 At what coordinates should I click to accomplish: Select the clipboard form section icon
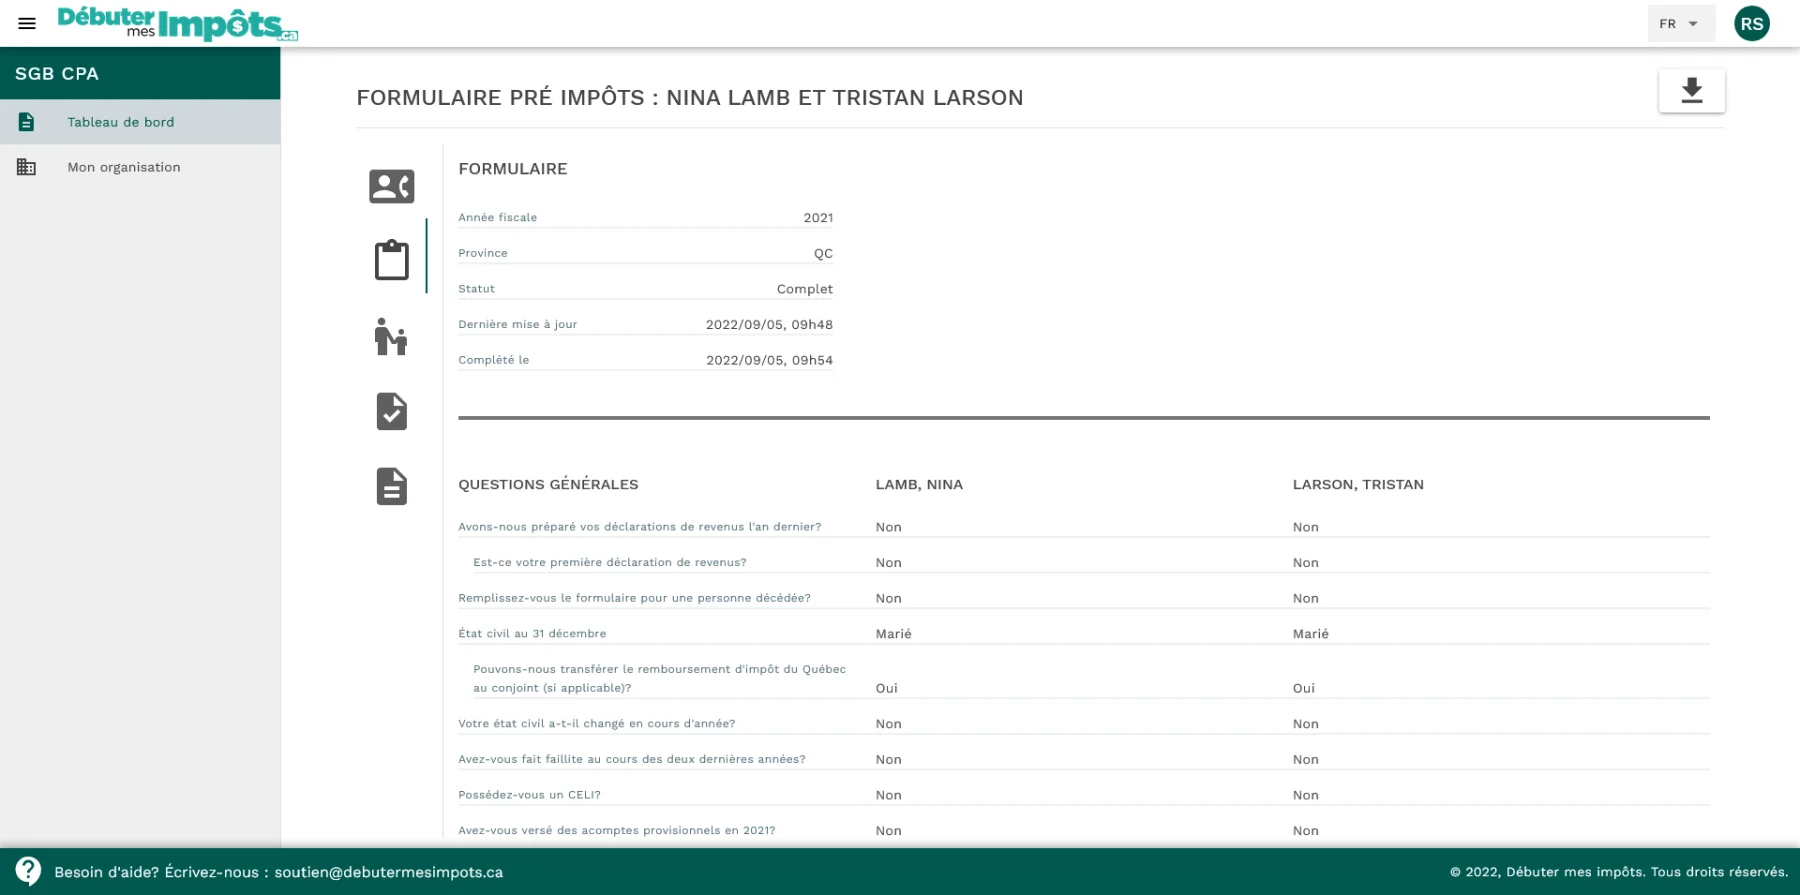click(392, 260)
